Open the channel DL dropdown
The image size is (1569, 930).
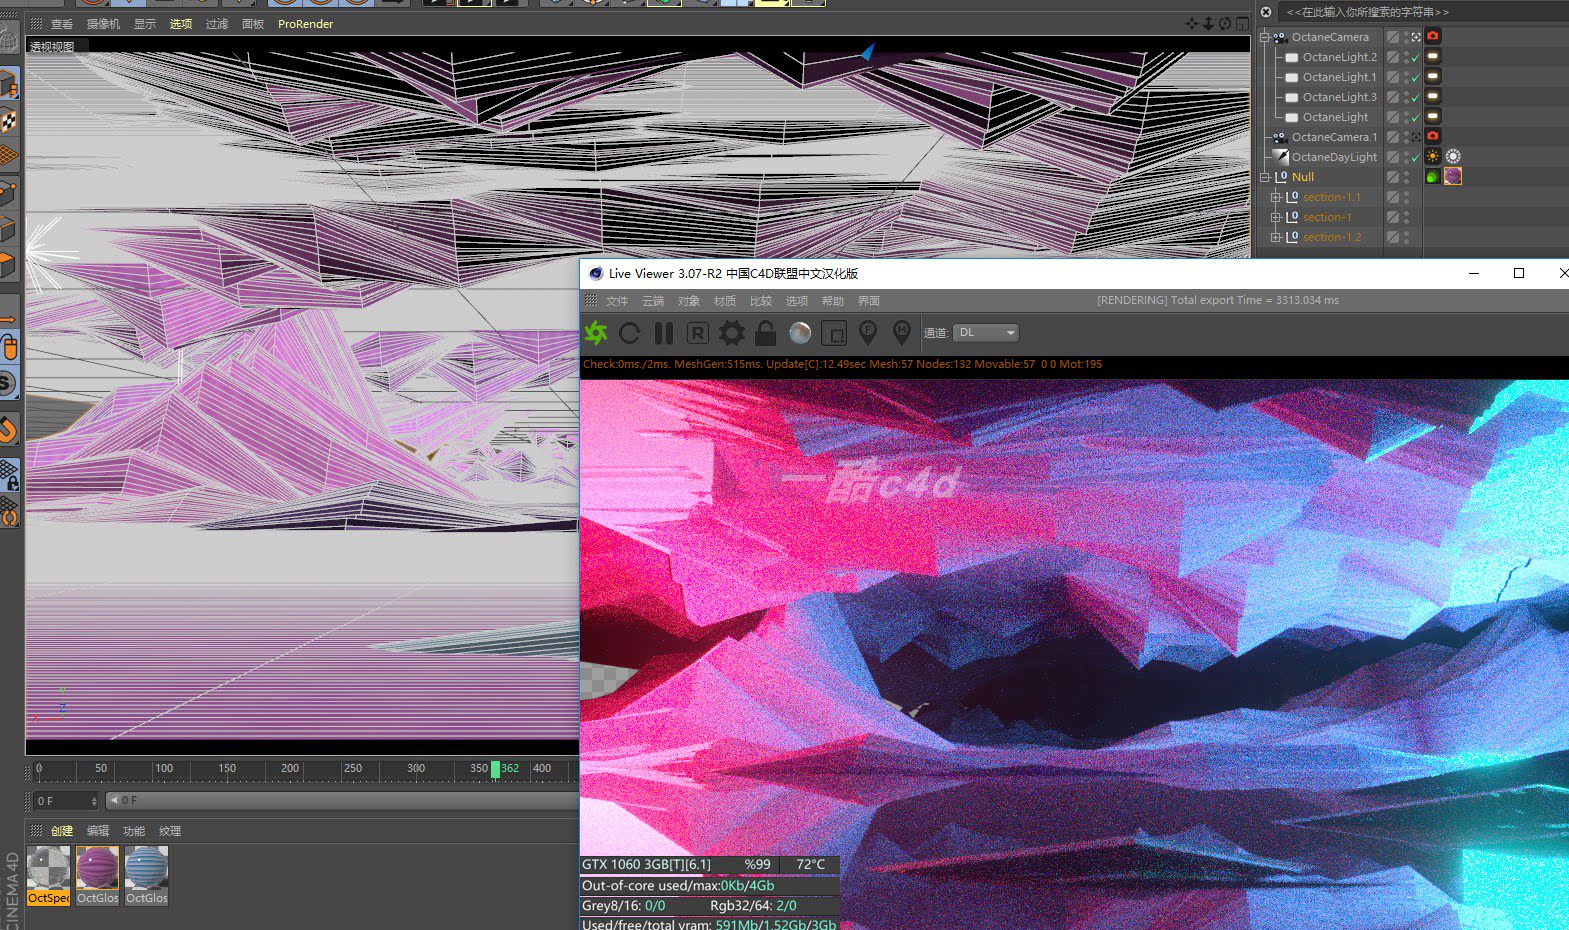[986, 333]
